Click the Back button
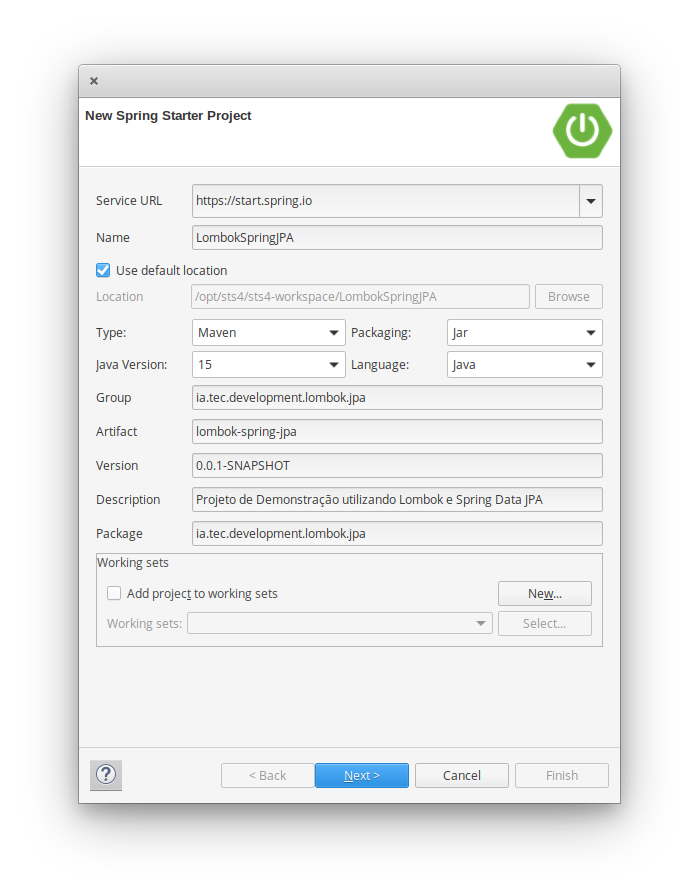 click(x=267, y=775)
